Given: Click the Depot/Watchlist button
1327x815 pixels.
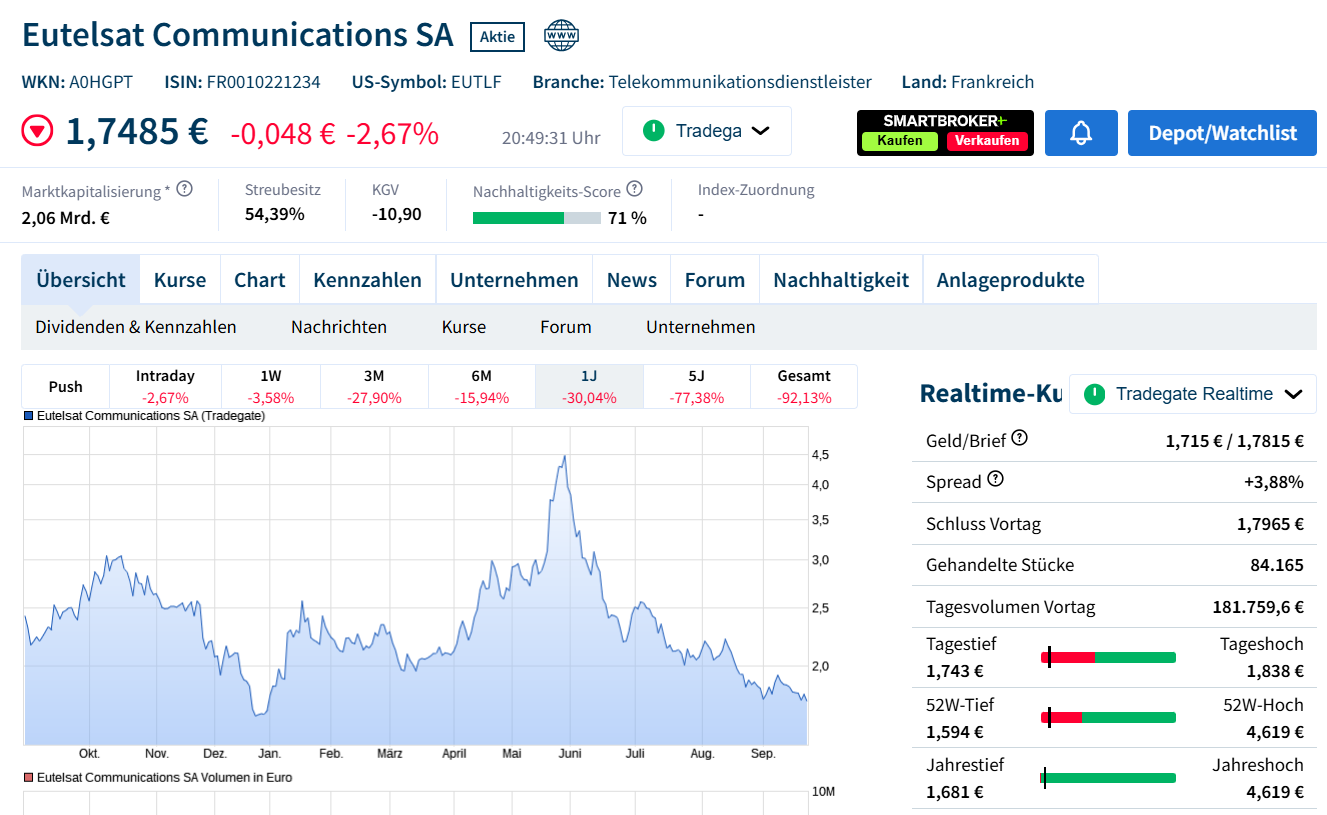Looking at the screenshot, I should tap(1222, 133).
